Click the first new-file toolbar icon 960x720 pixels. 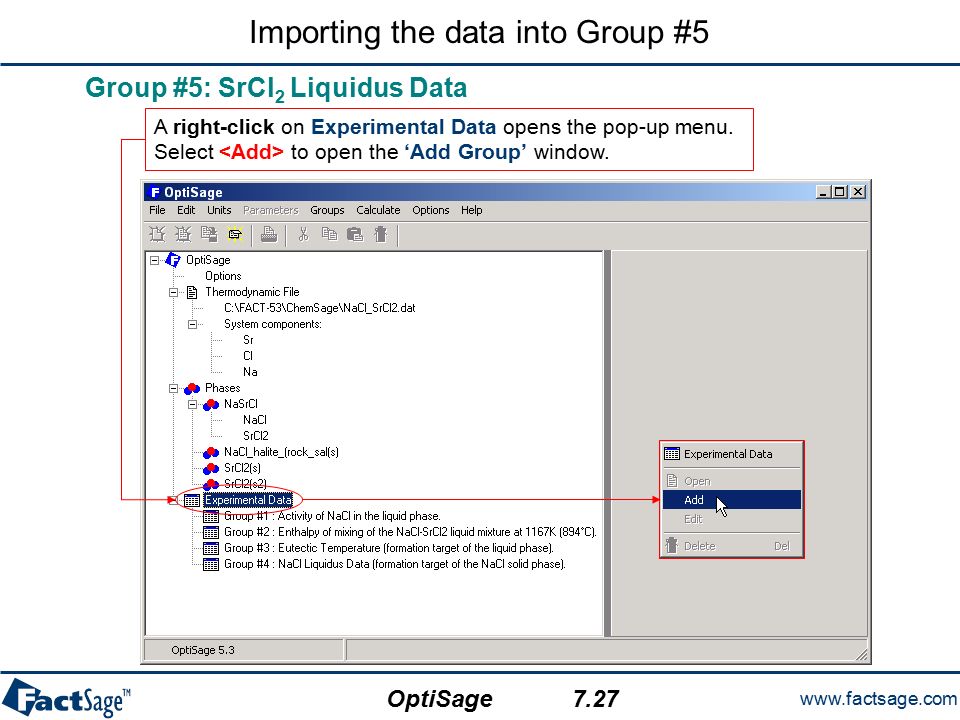pyautogui.click(x=157, y=234)
